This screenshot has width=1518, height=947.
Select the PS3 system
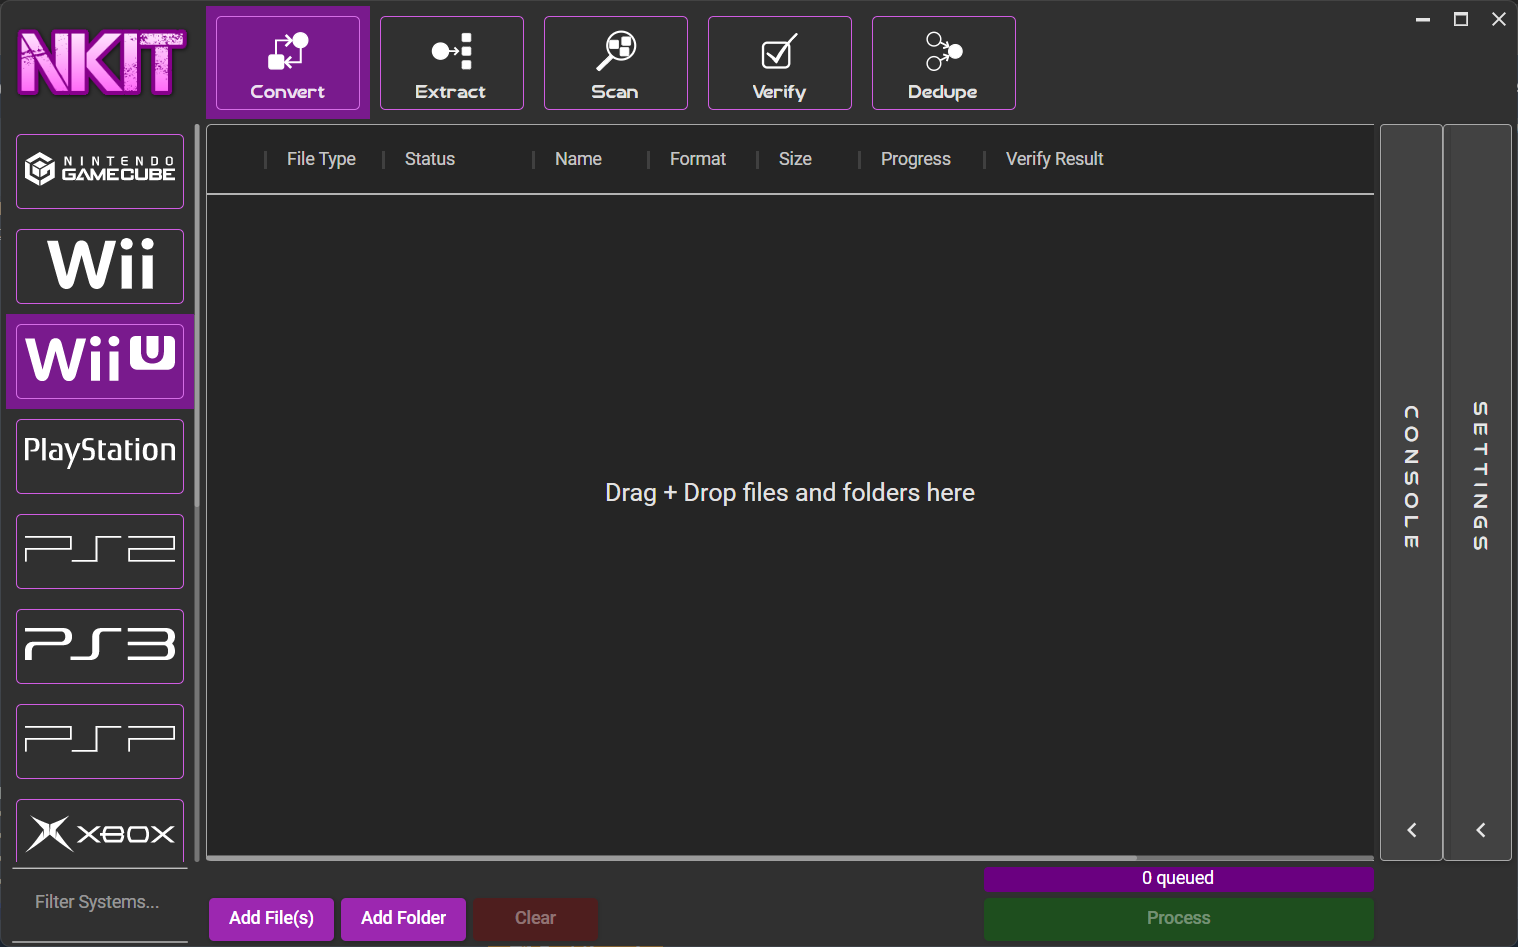(x=100, y=646)
